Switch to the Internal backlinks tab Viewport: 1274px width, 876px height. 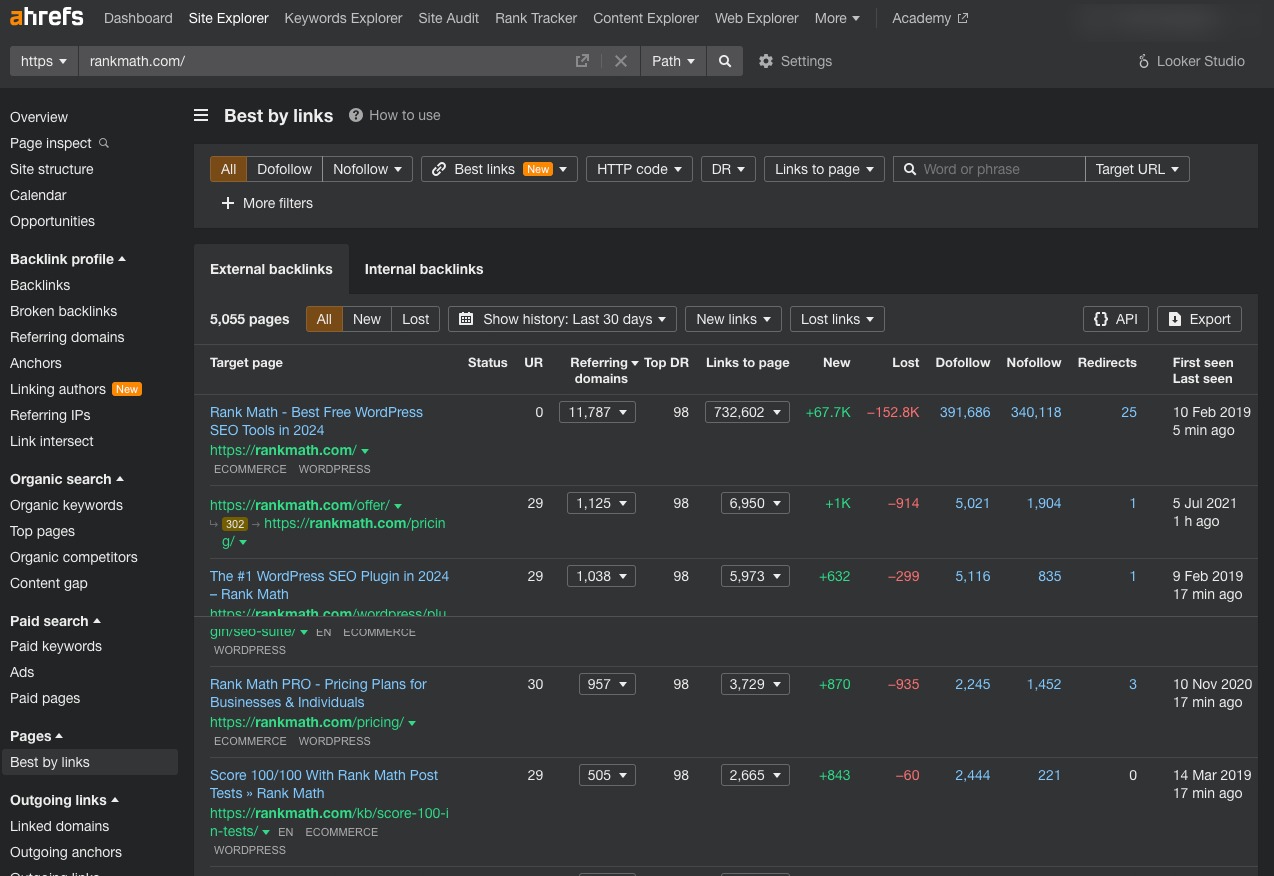click(x=423, y=269)
